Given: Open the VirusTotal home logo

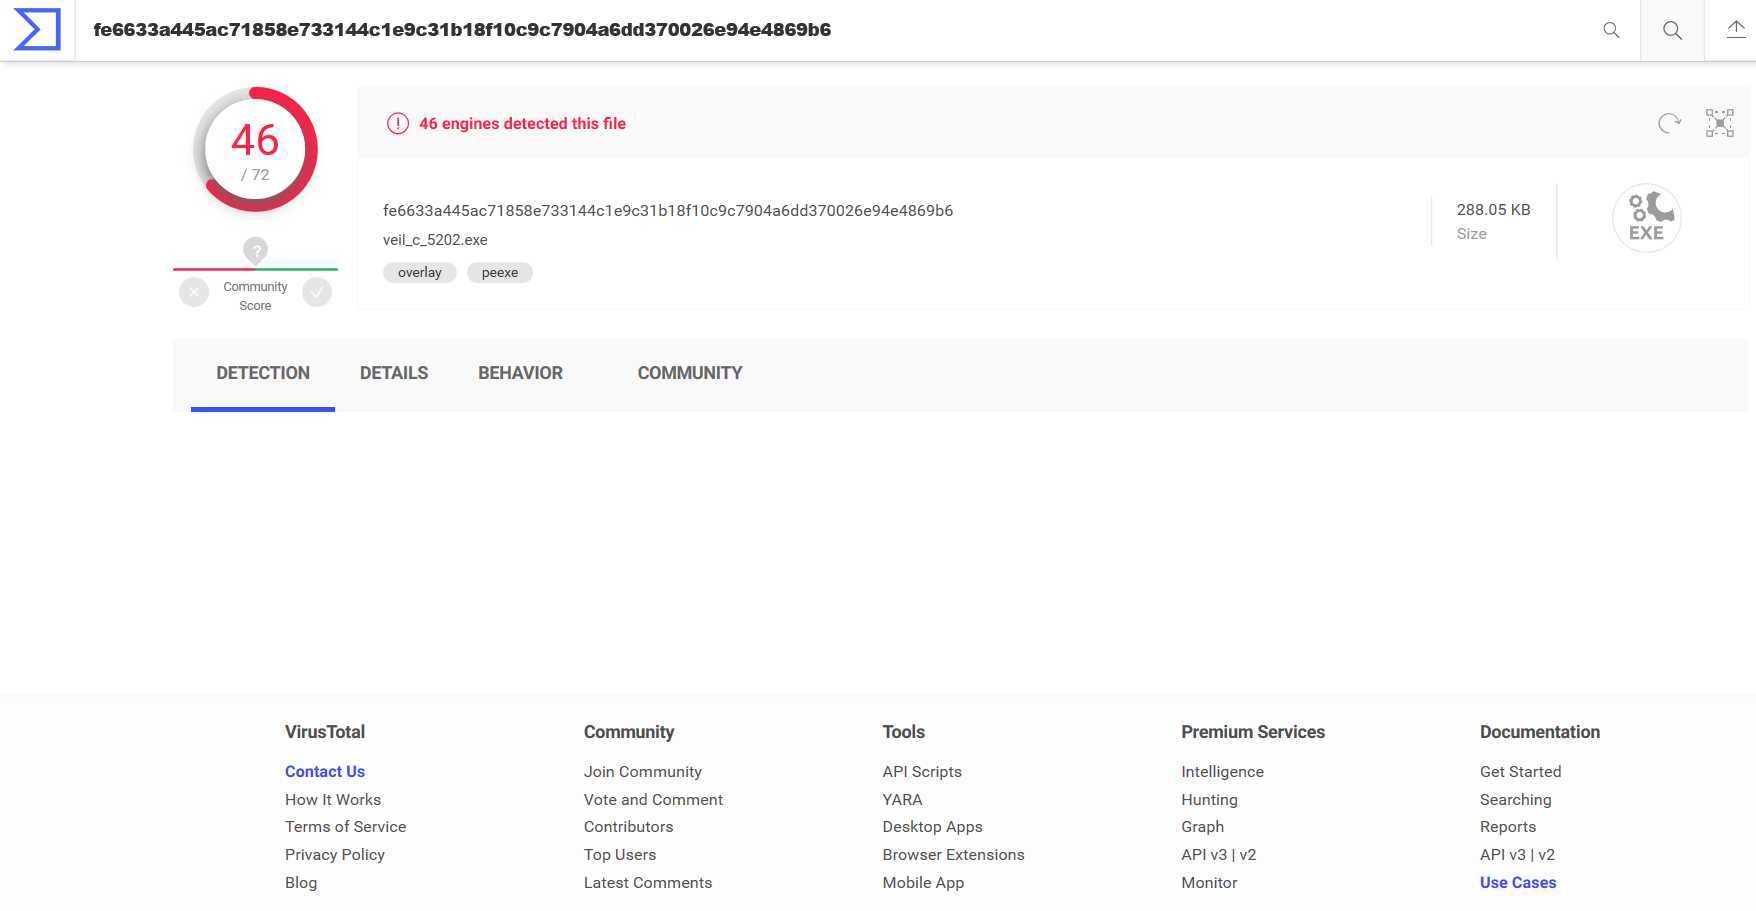Looking at the screenshot, I should [x=37, y=30].
